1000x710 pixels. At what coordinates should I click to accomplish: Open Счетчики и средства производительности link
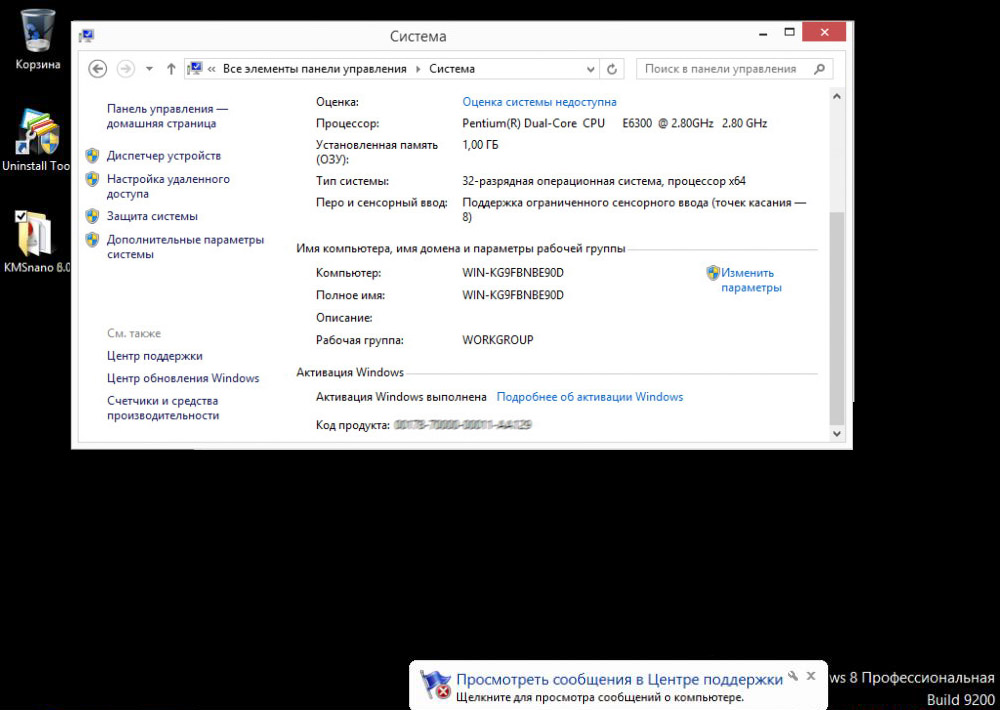pyautogui.click(x=163, y=408)
